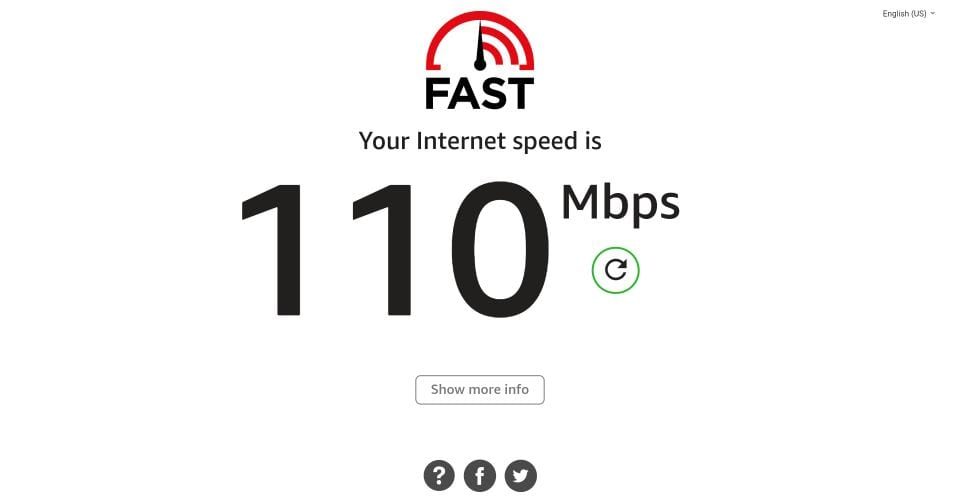Image resolution: width=960 pixels, height=496 pixels.
Task: Click the circular refresh icon to rerun test
Action: click(x=615, y=270)
